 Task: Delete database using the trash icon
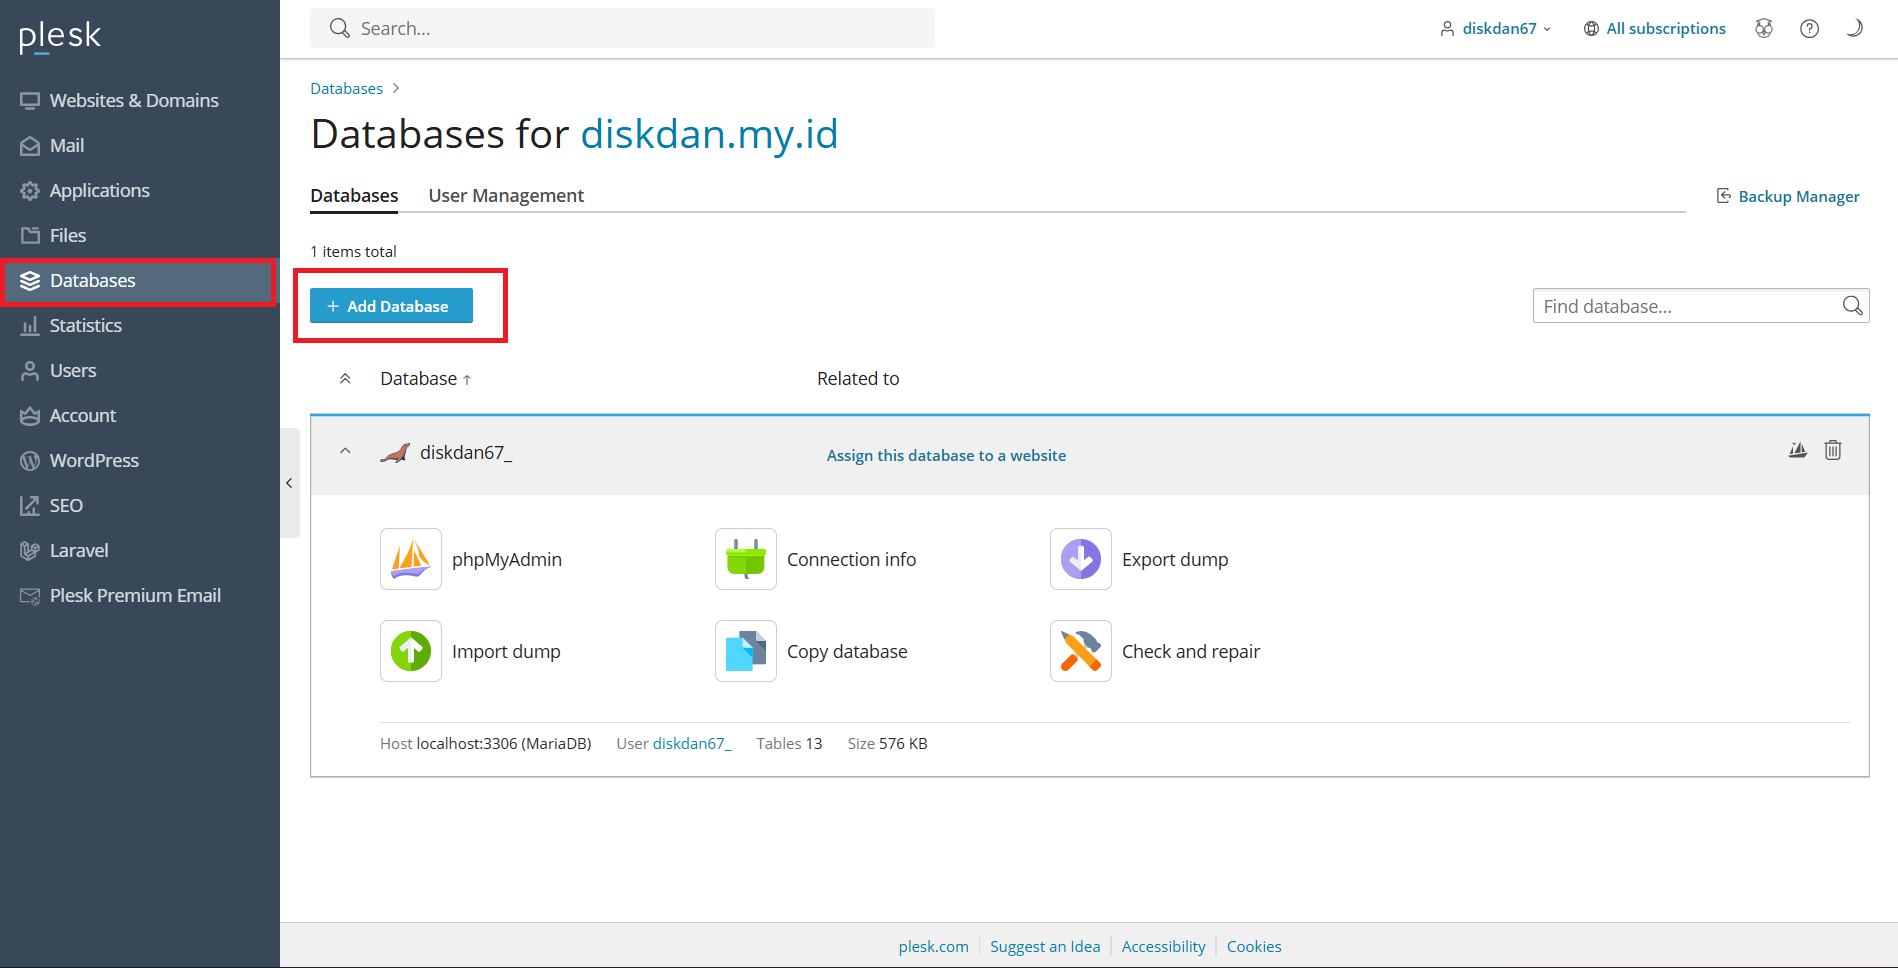pyautogui.click(x=1832, y=450)
